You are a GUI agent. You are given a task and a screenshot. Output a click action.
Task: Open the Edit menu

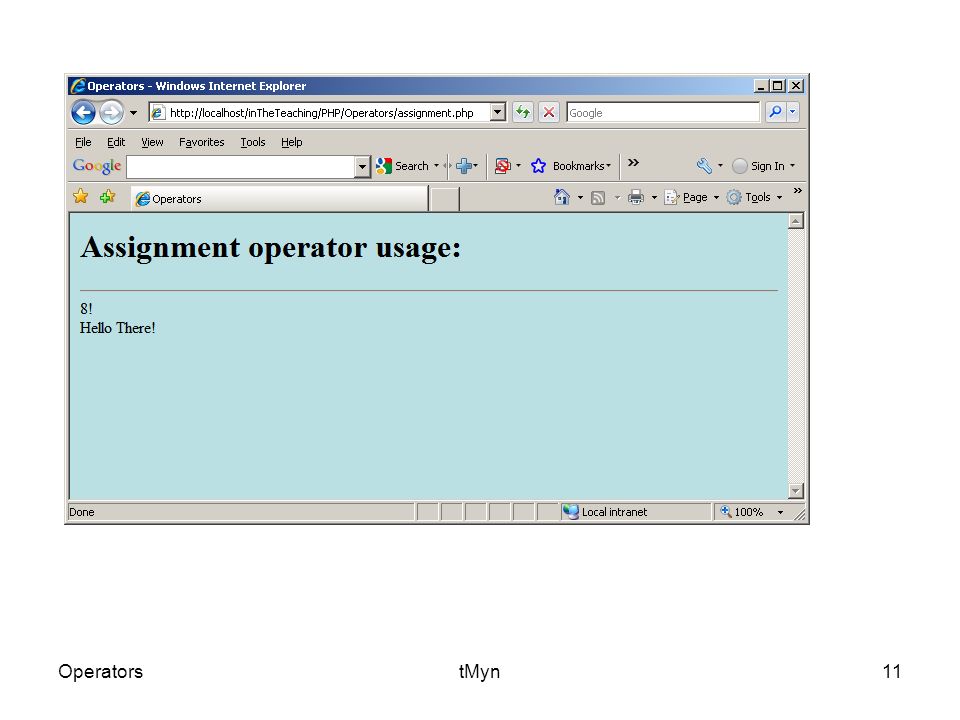116,142
